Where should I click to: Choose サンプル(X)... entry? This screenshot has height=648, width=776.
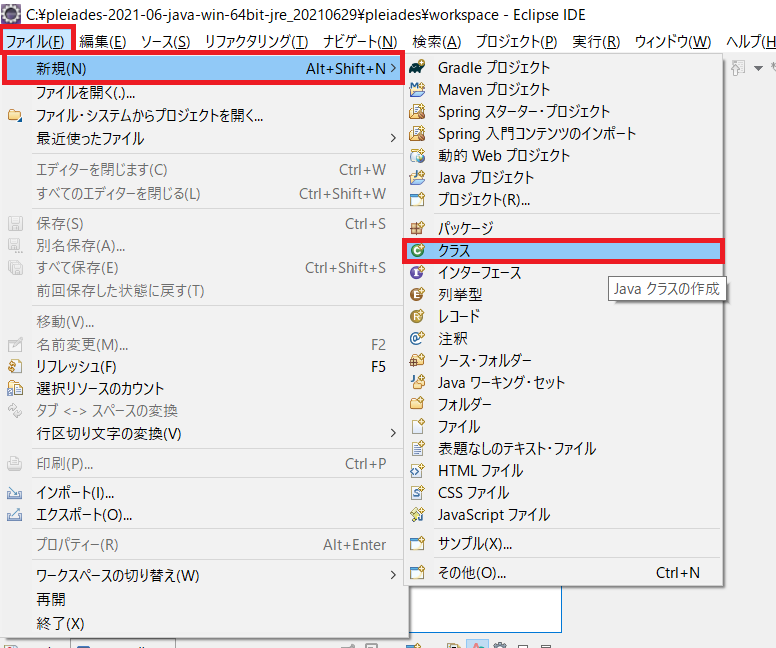563,544
